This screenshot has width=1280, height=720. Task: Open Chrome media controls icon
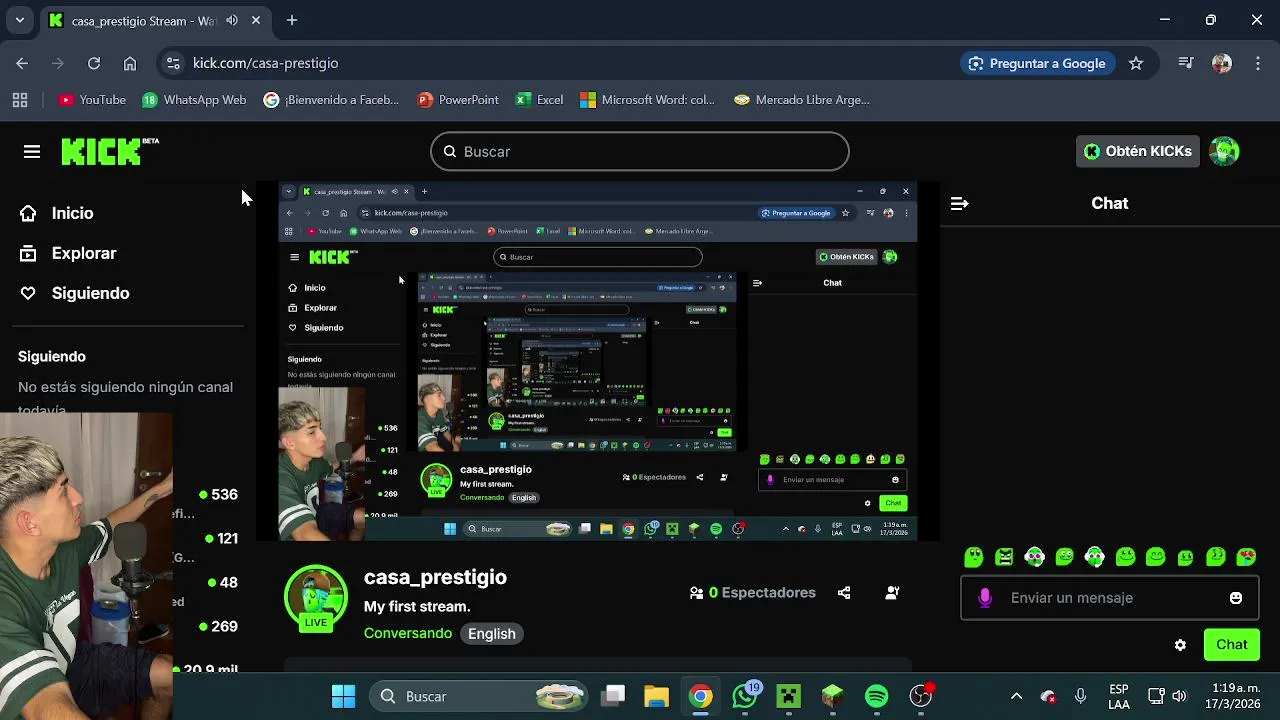point(1186,63)
